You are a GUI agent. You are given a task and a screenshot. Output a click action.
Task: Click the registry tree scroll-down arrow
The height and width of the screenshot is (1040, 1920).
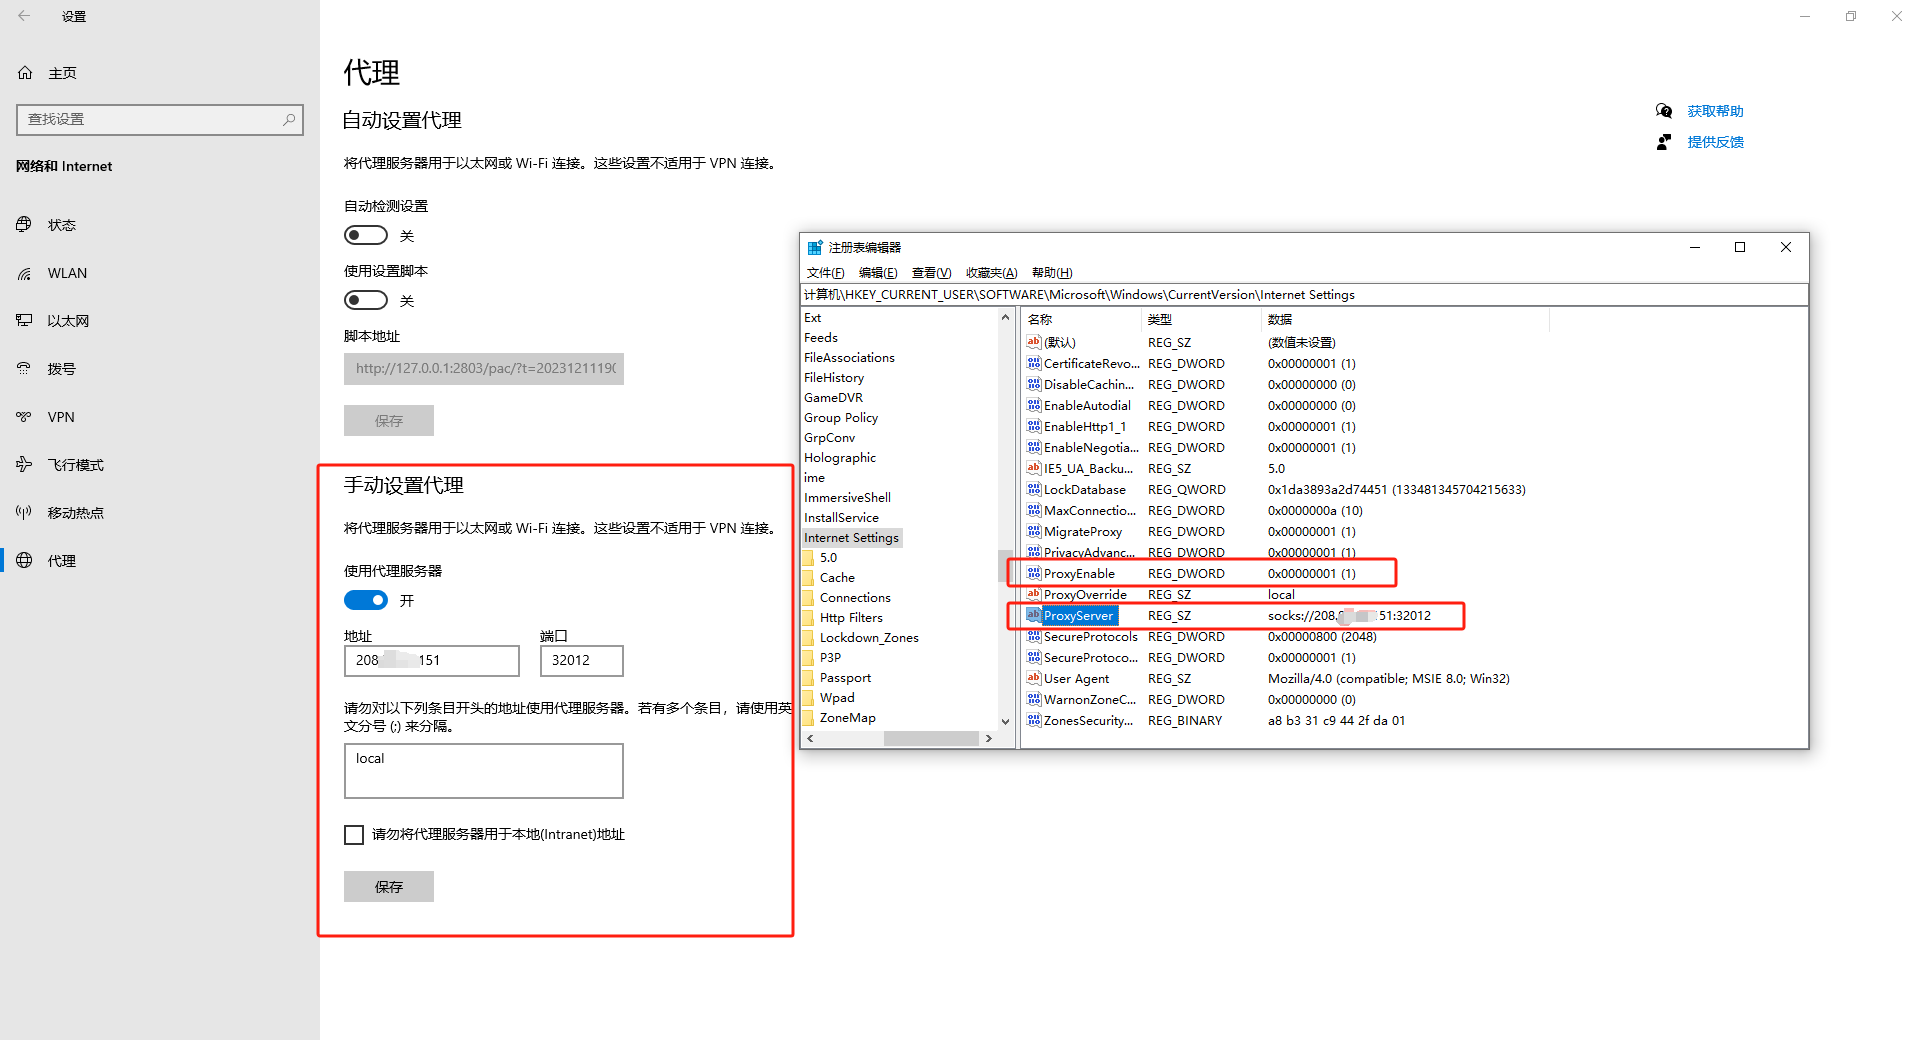click(1005, 721)
